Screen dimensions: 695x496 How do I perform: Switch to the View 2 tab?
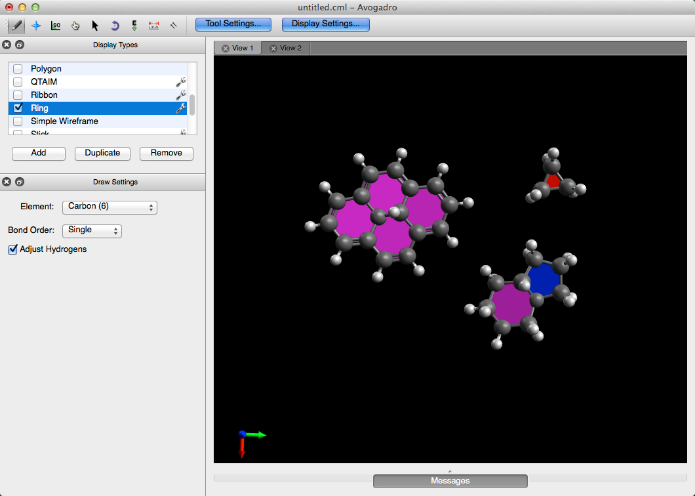pyautogui.click(x=289, y=48)
